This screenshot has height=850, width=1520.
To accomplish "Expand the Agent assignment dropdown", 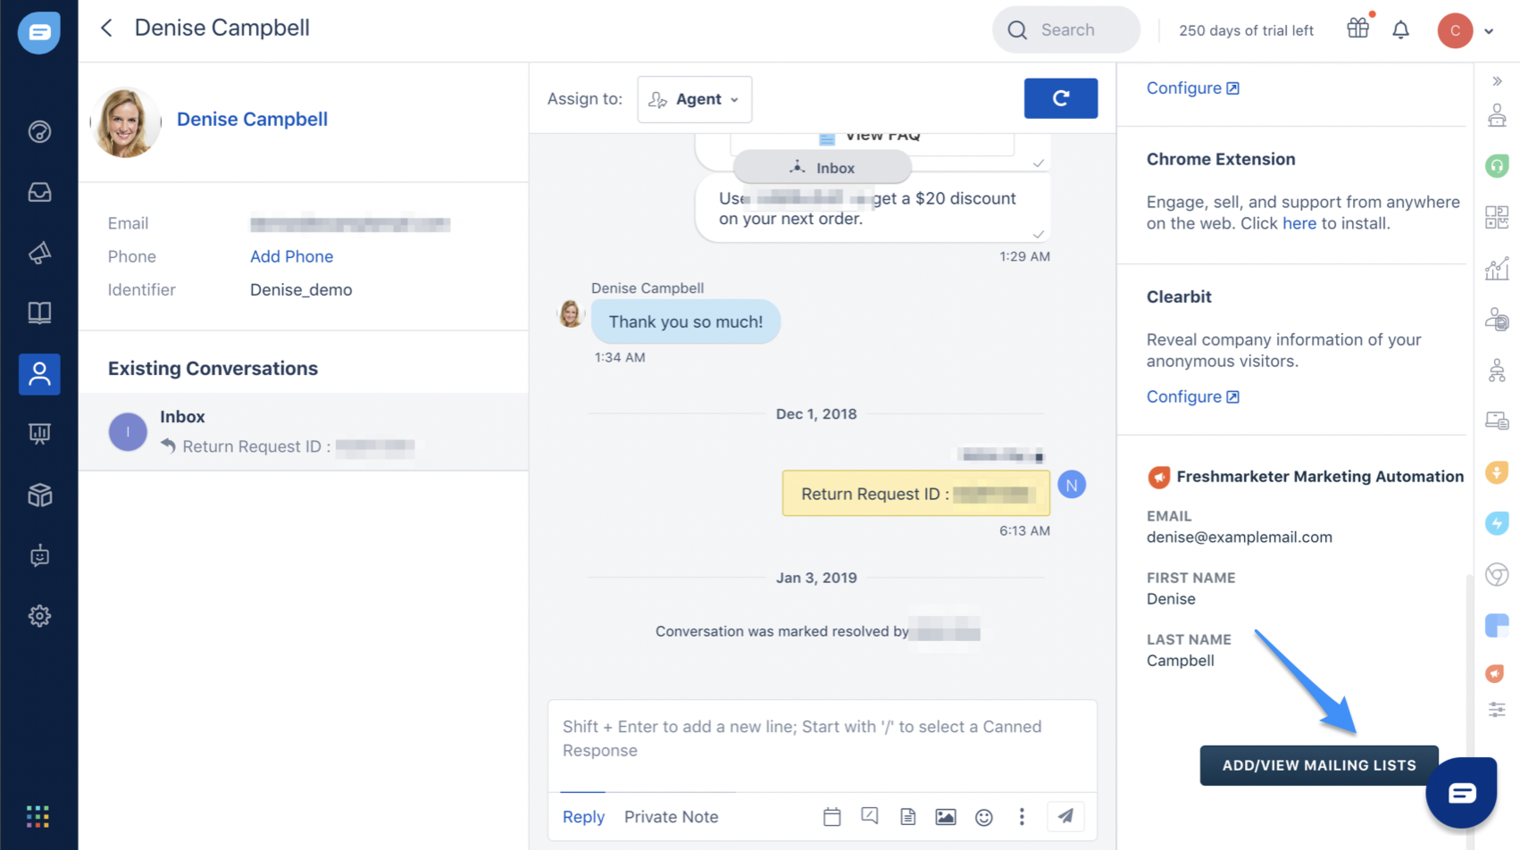I will coord(695,99).
